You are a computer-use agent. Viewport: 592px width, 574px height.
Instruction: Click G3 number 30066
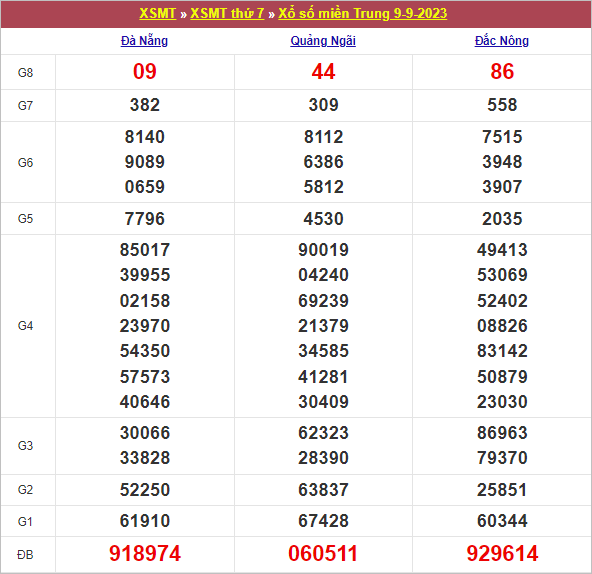coord(145,432)
